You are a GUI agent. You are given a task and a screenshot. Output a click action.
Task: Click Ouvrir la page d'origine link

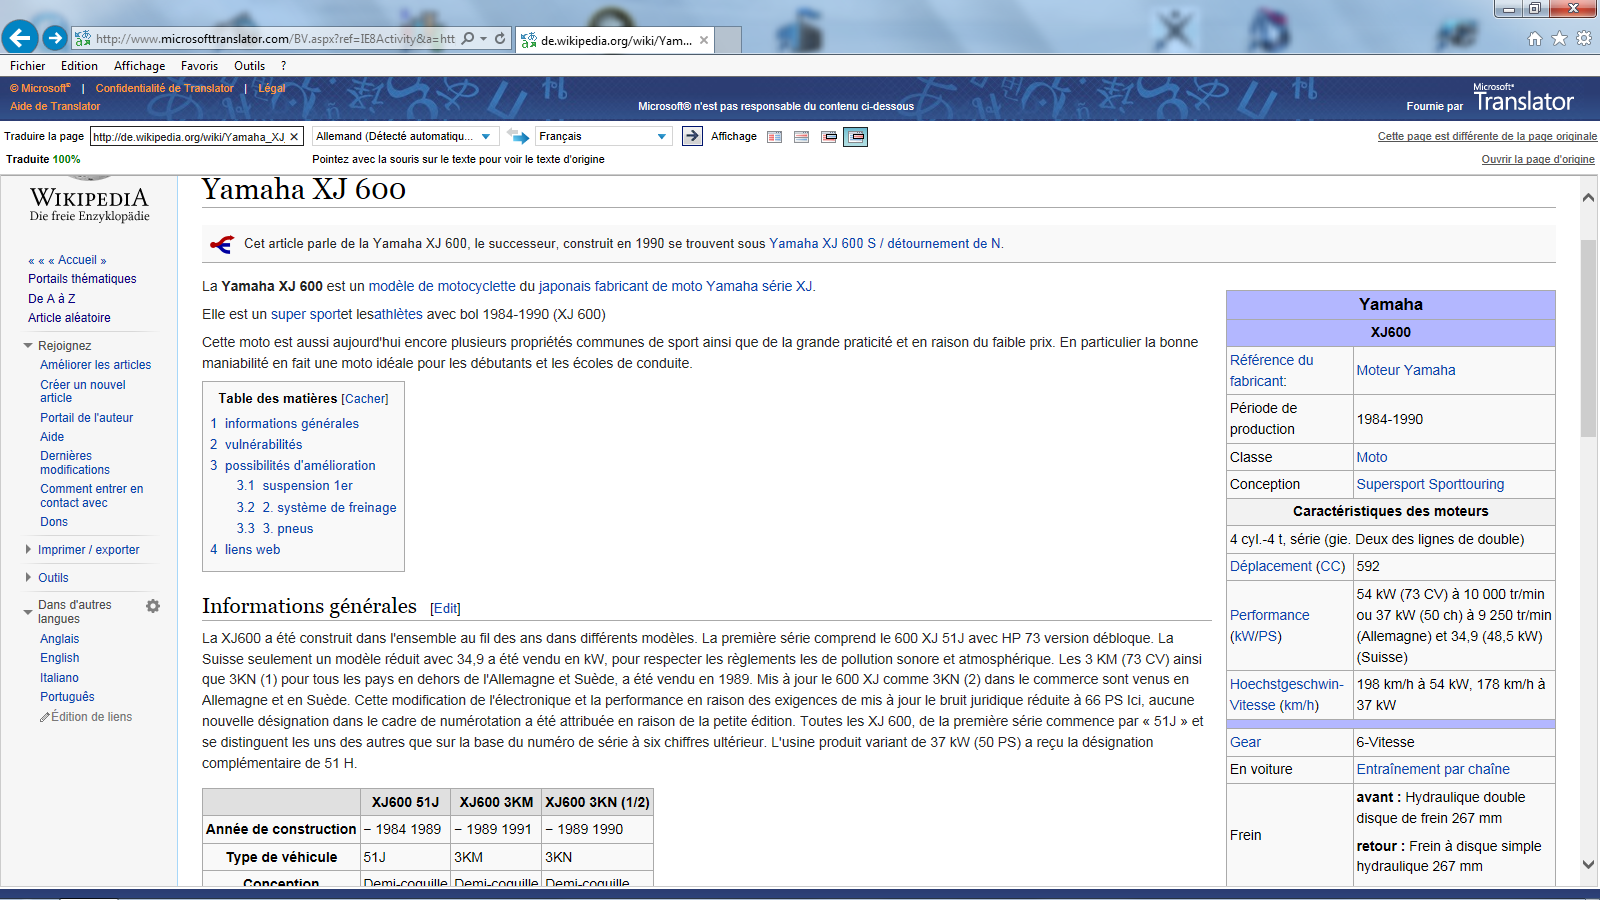click(x=1538, y=160)
